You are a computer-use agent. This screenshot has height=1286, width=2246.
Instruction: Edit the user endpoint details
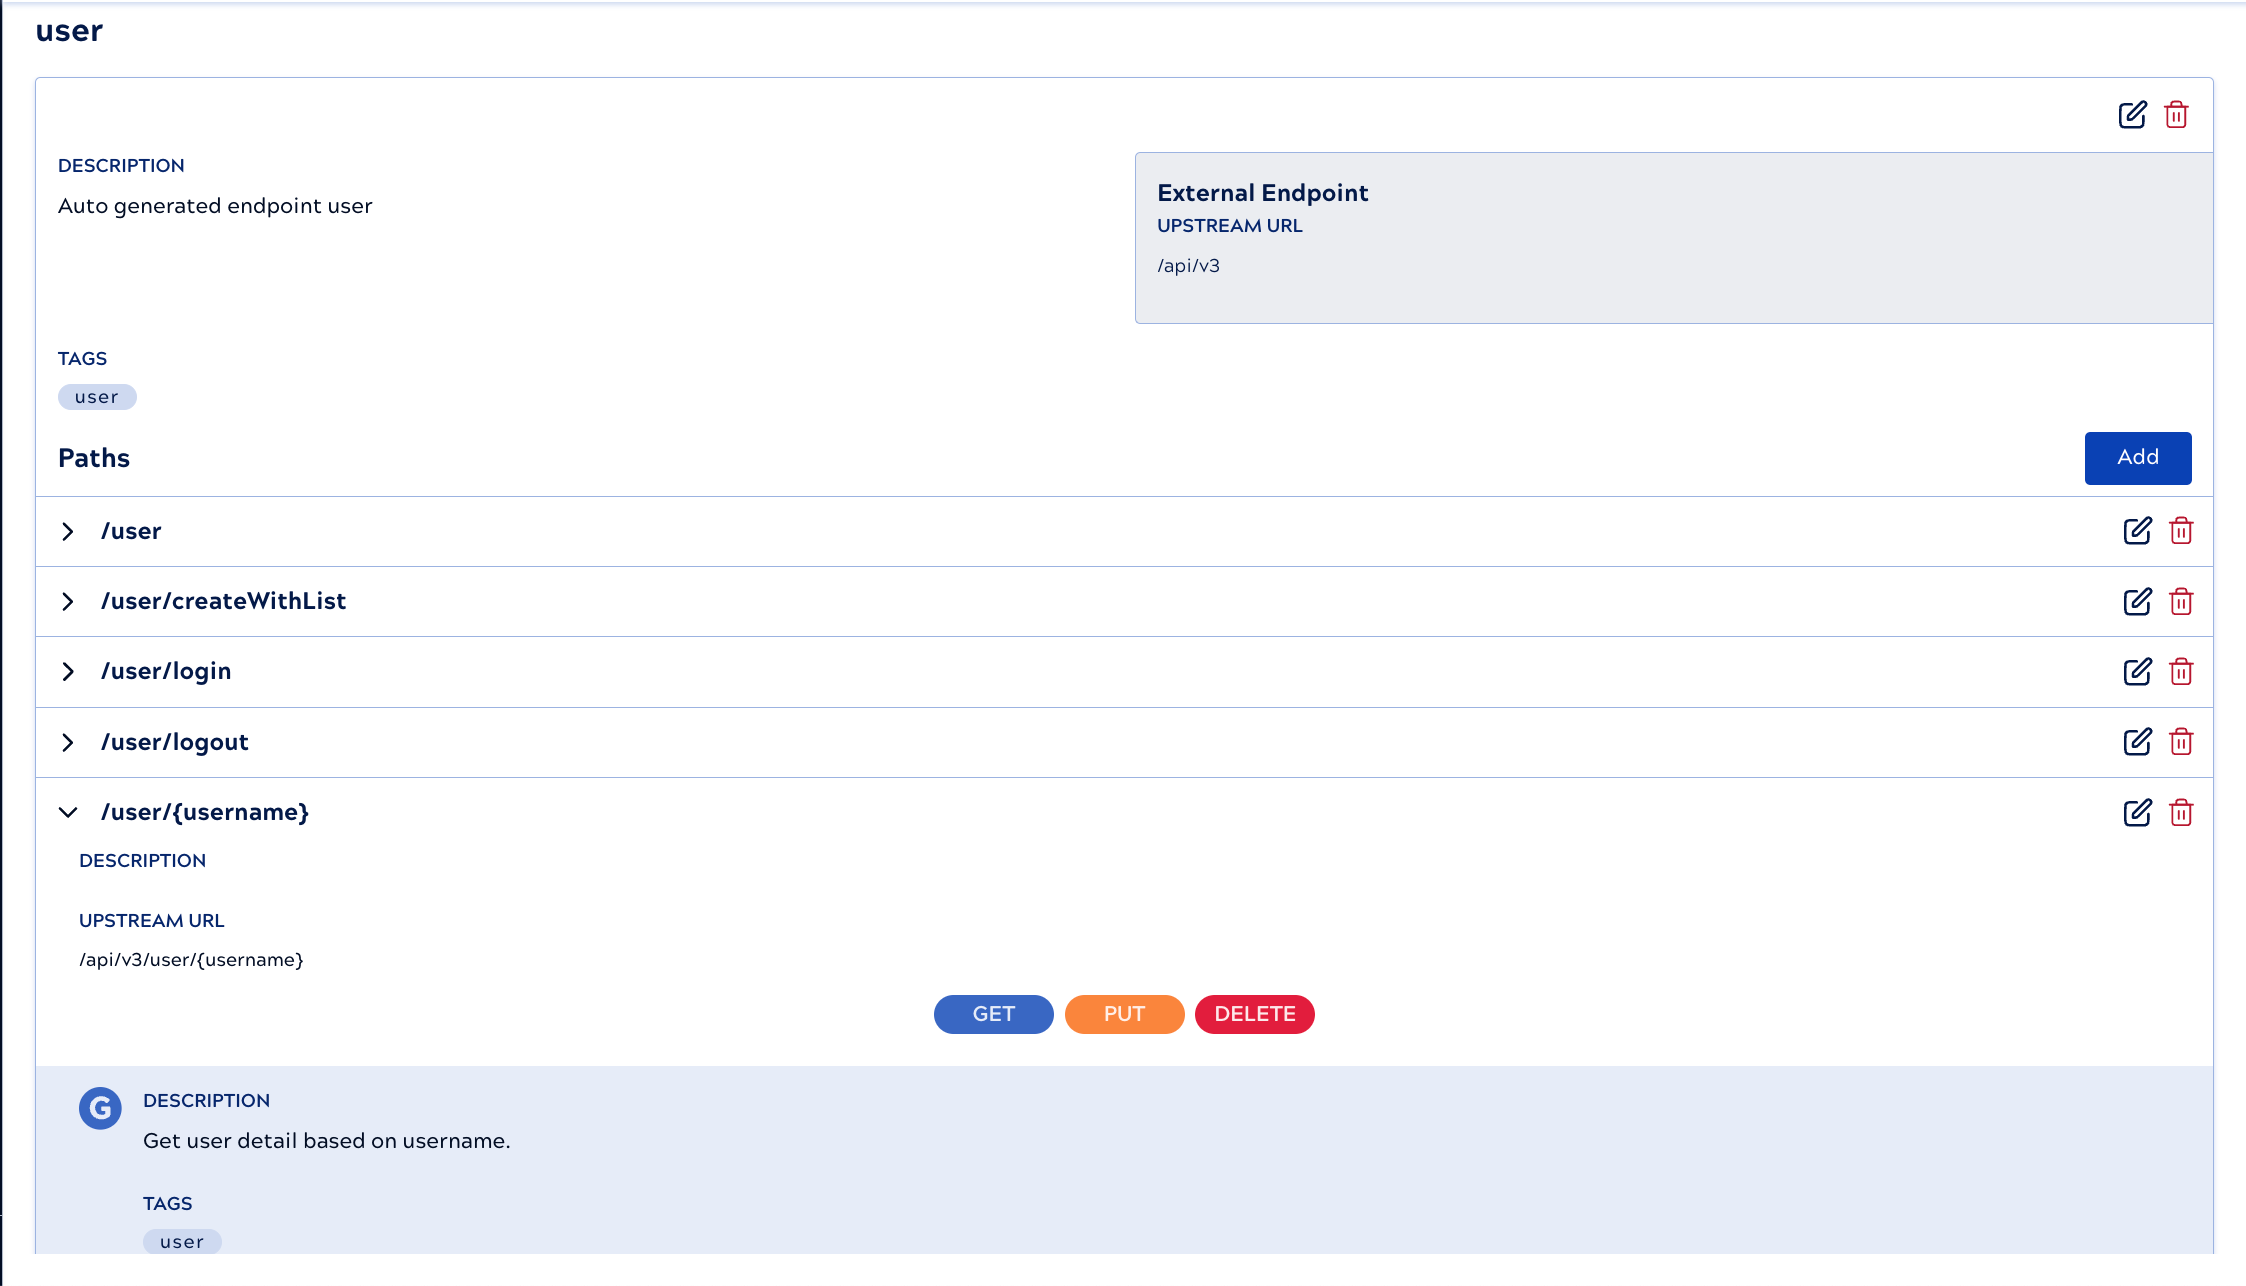point(2132,115)
